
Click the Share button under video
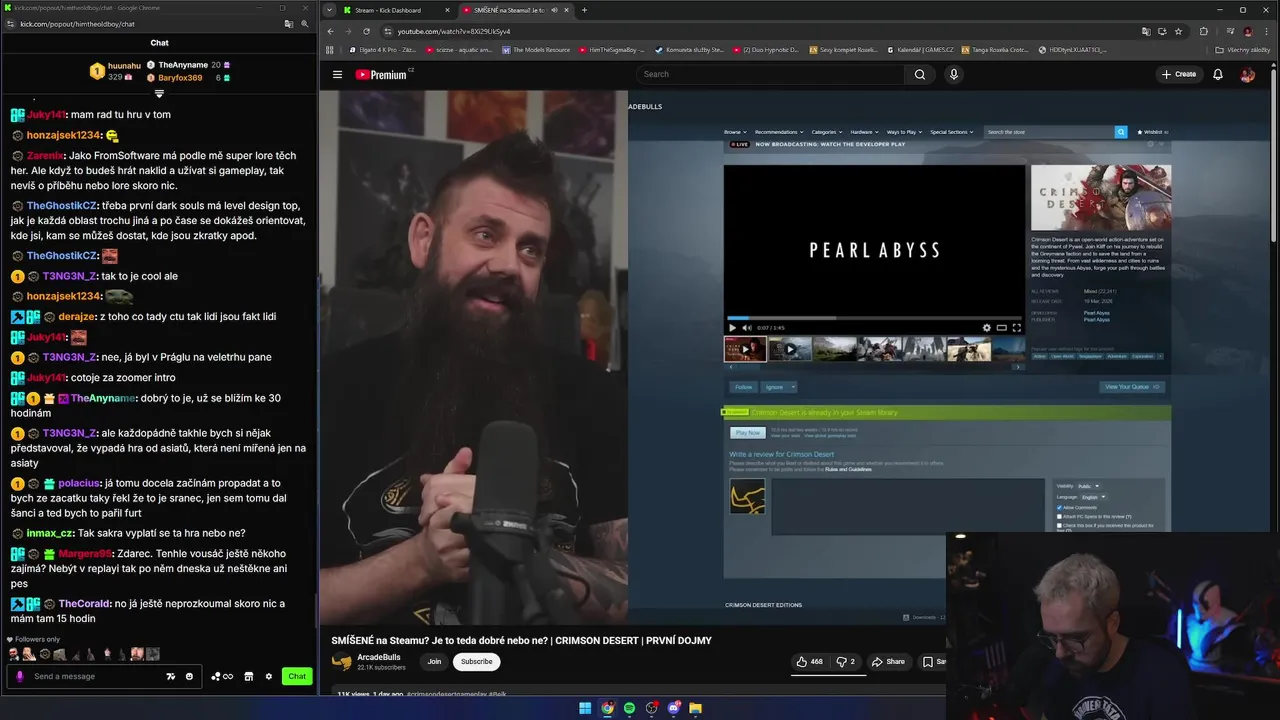888,661
